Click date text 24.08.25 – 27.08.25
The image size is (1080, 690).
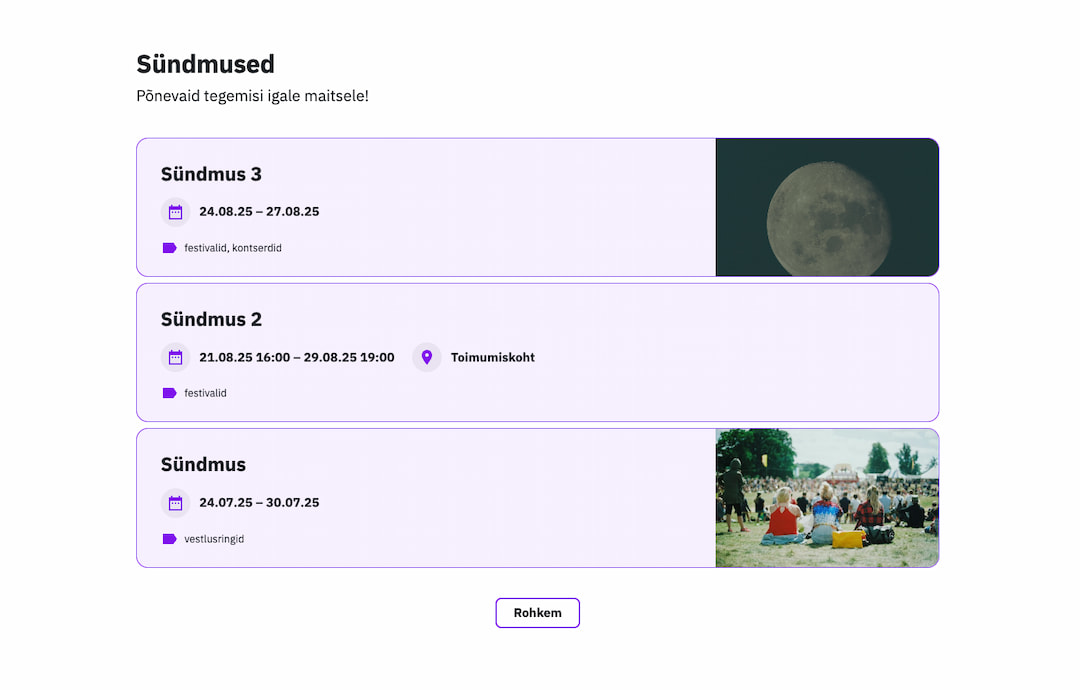(260, 212)
